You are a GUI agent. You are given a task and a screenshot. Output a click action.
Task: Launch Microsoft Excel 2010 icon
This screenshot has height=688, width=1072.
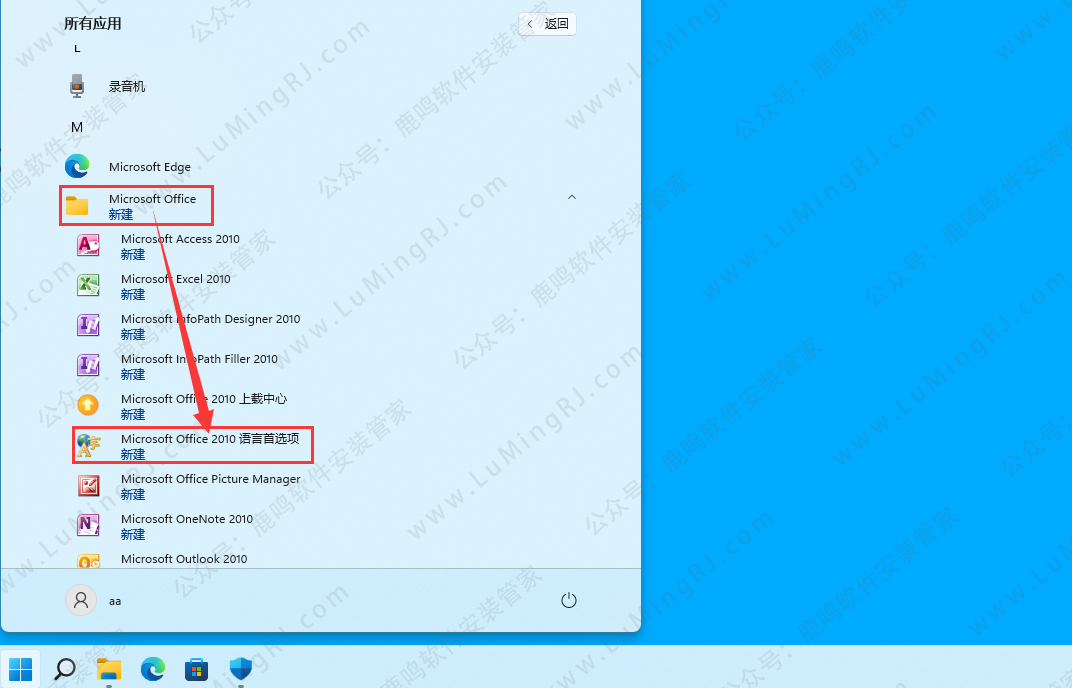pos(89,286)
